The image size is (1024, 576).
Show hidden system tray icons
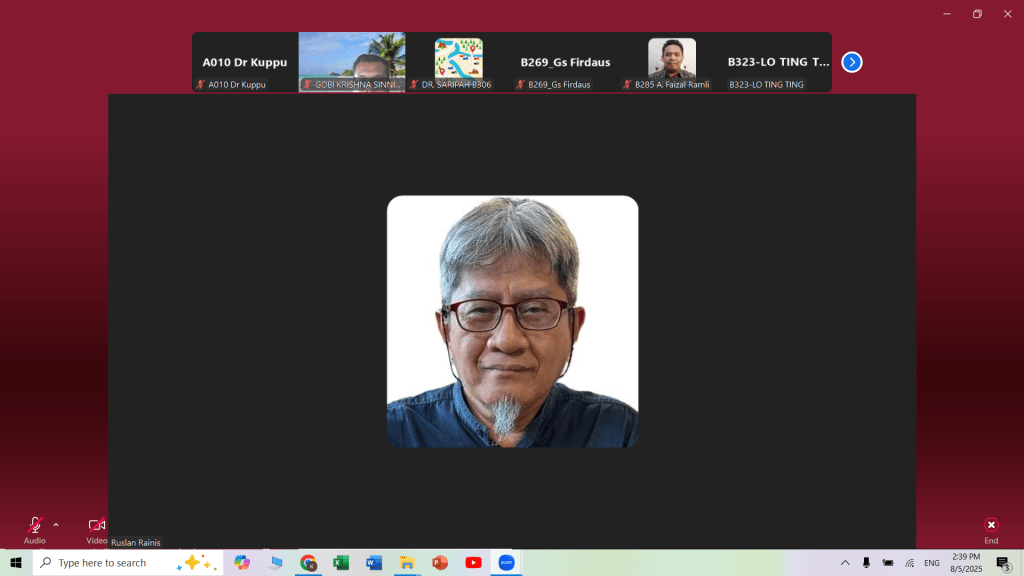[845, 563]
